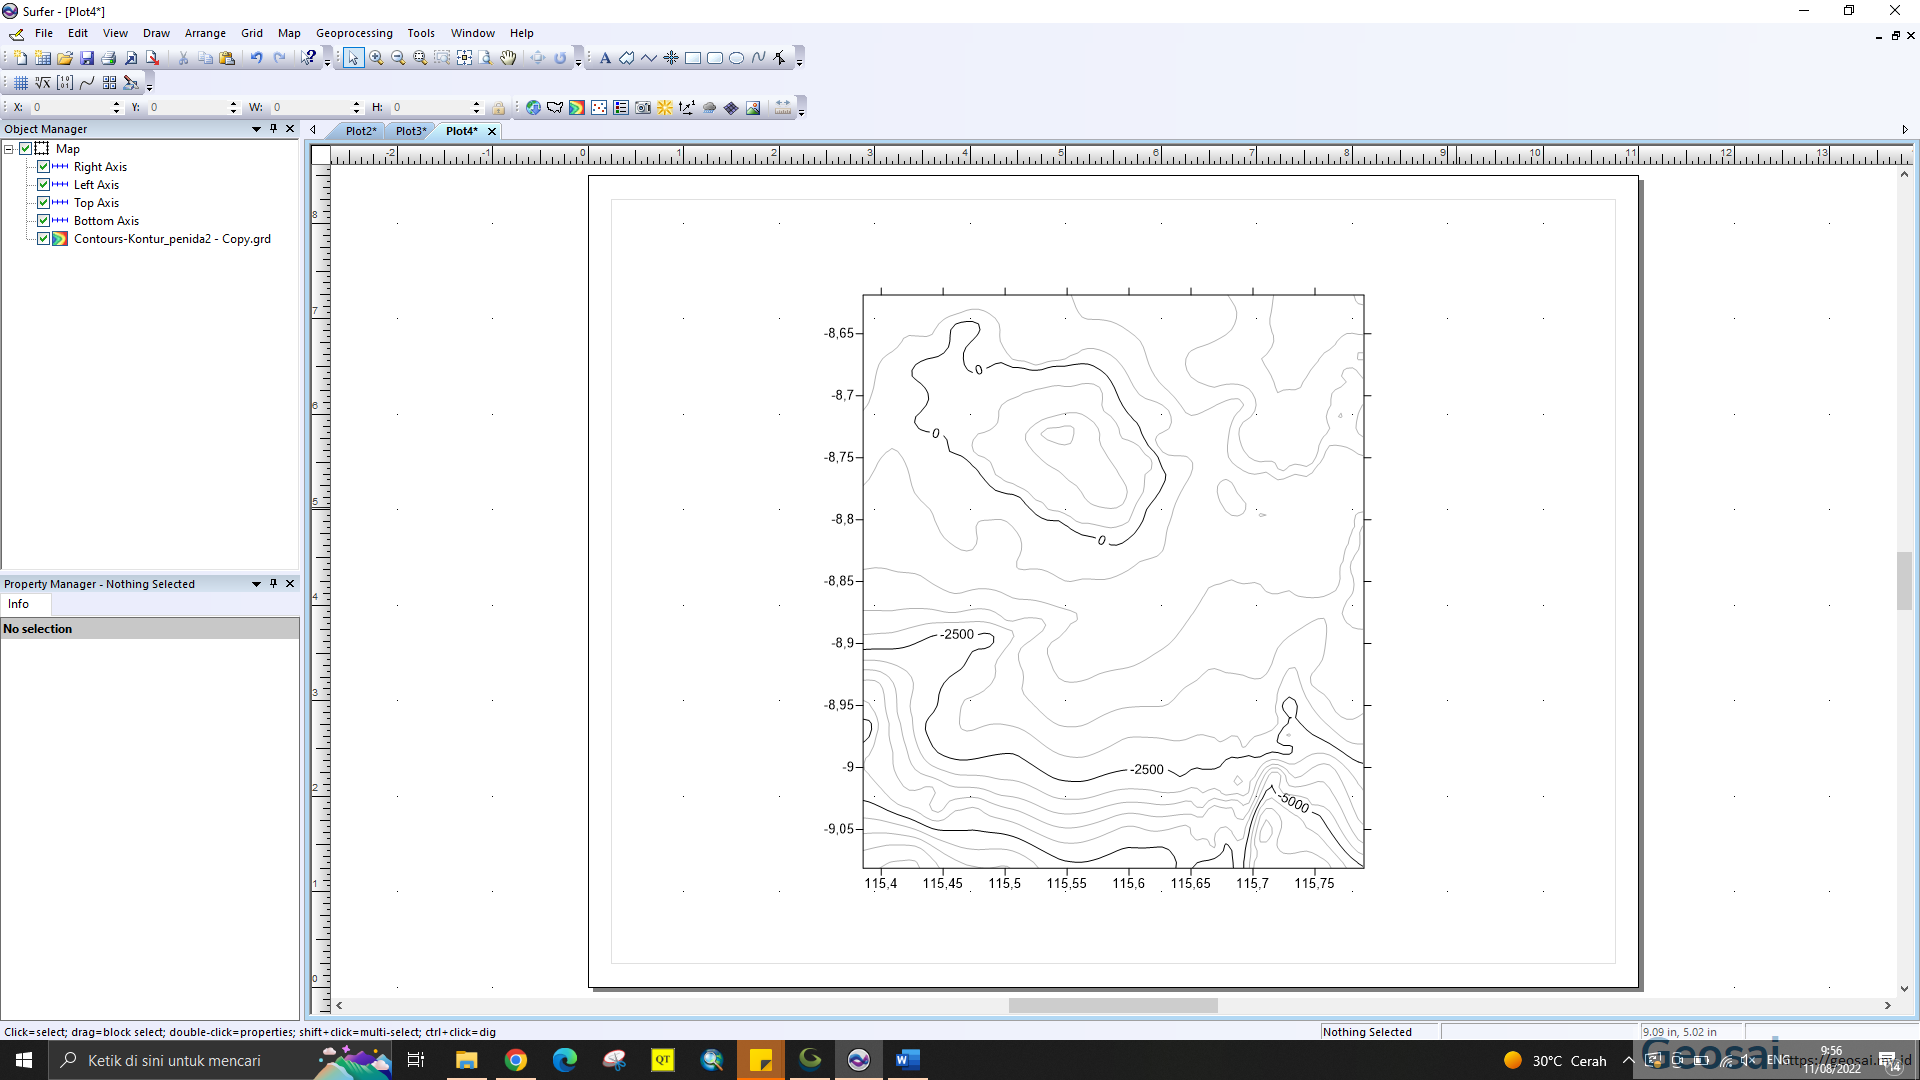This screenshot has width=1920, height=1080.
Task: Uncheck the Bottom Axis checkbox
Action: pyautogui.click(x=43, y=220)
